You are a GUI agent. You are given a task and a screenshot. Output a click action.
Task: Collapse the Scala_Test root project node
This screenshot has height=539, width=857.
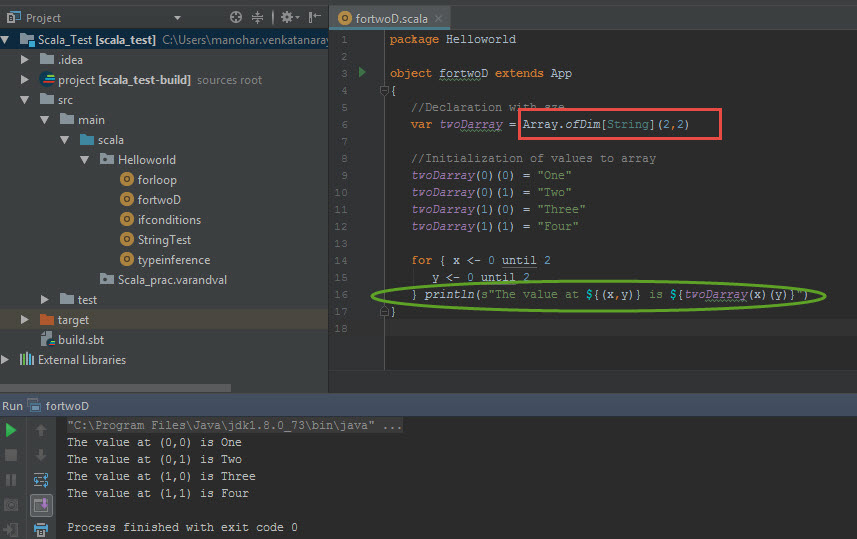(x=5, y=40)
